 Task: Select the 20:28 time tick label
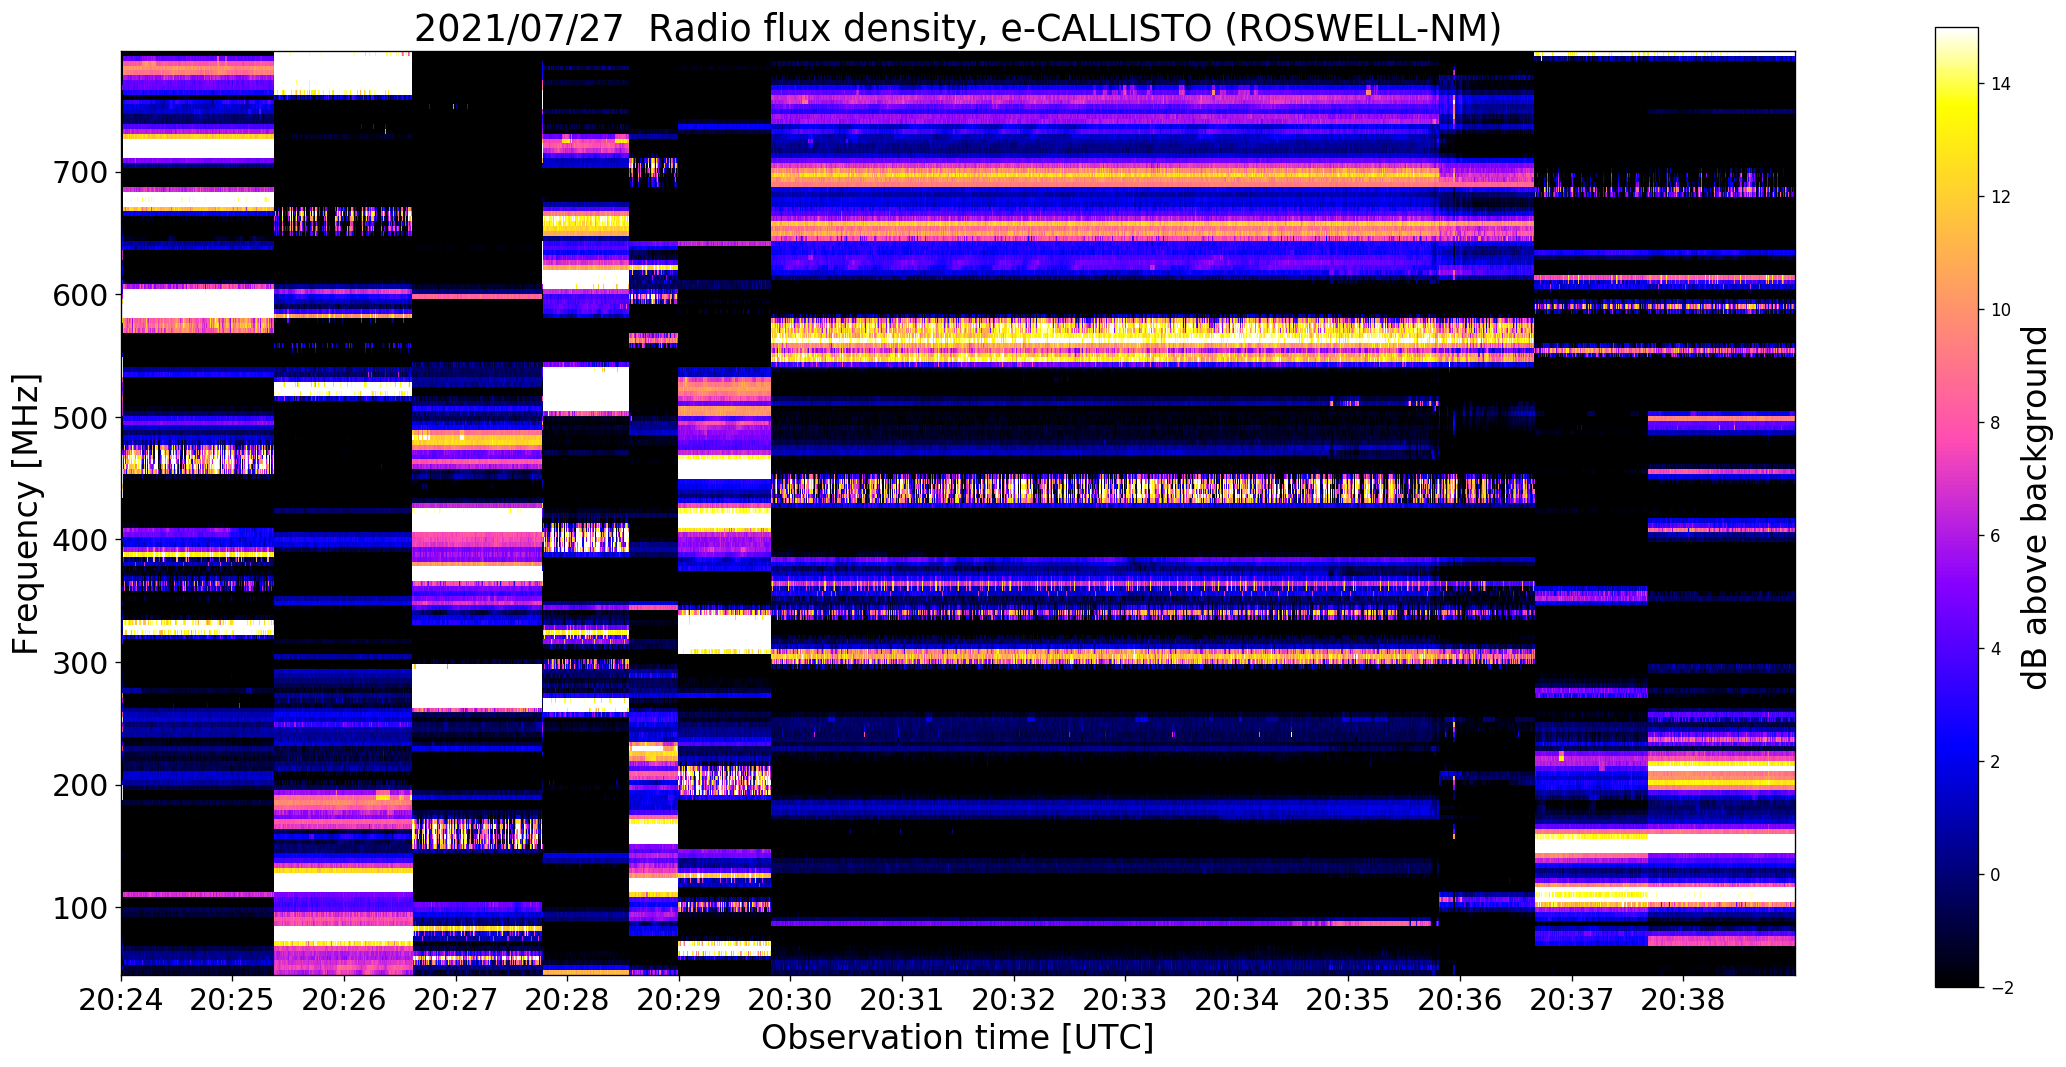(567, 1000)
